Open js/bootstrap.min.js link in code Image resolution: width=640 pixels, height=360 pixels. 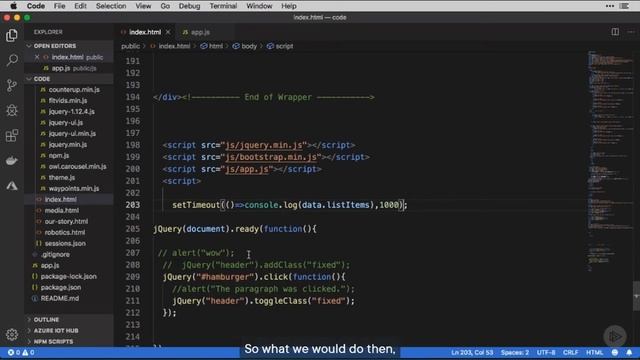(x=271, y=157)
